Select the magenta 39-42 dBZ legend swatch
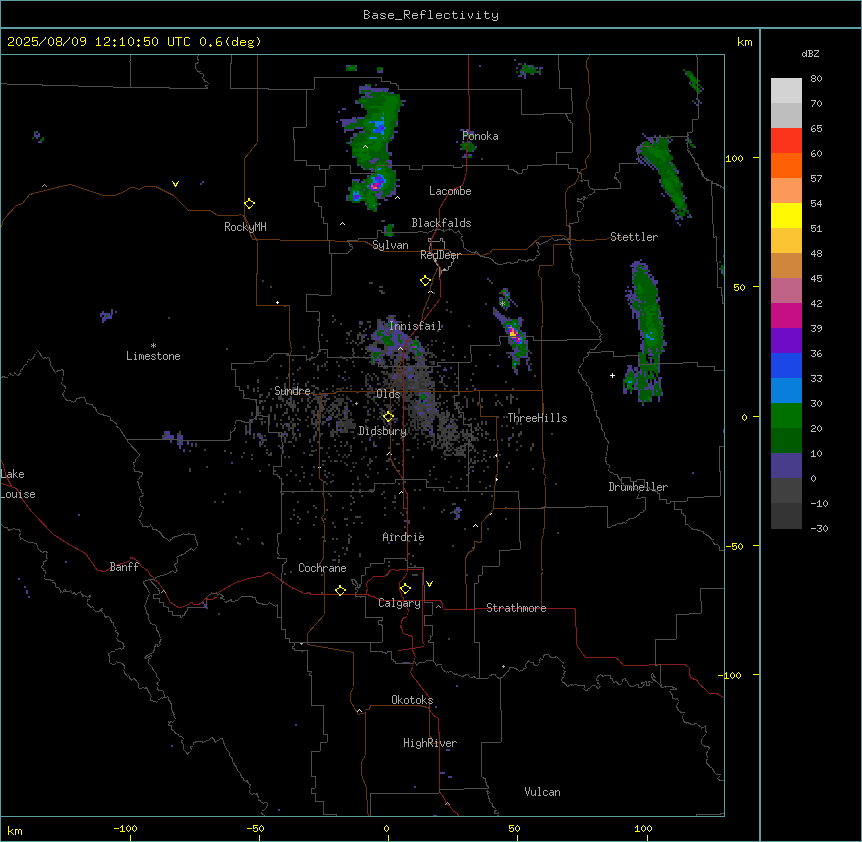 [x=786, y=315]
